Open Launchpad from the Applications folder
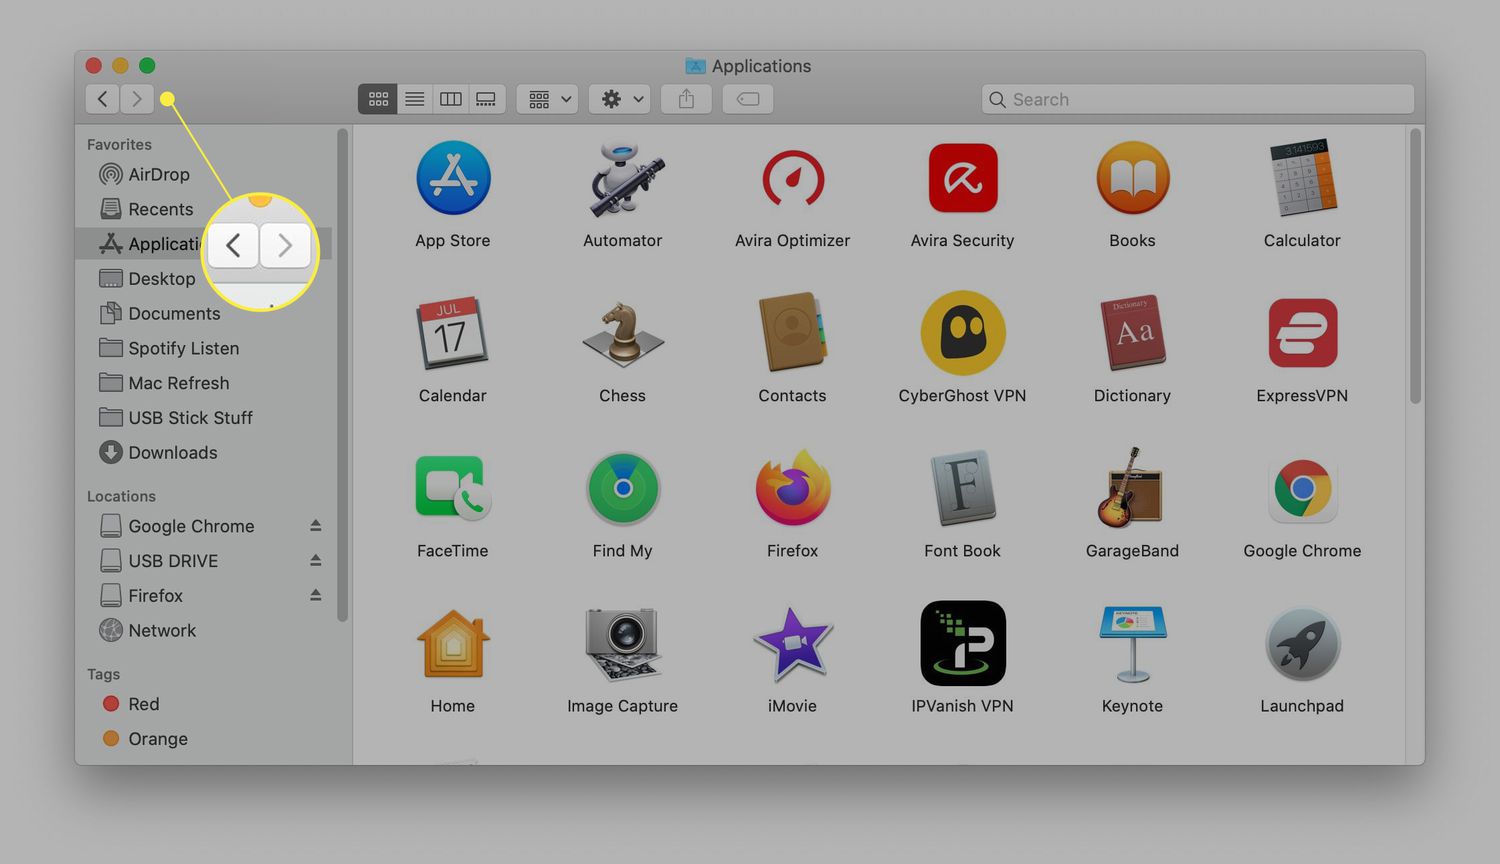Viewport: 1500px width, 864px height. 1302,643
